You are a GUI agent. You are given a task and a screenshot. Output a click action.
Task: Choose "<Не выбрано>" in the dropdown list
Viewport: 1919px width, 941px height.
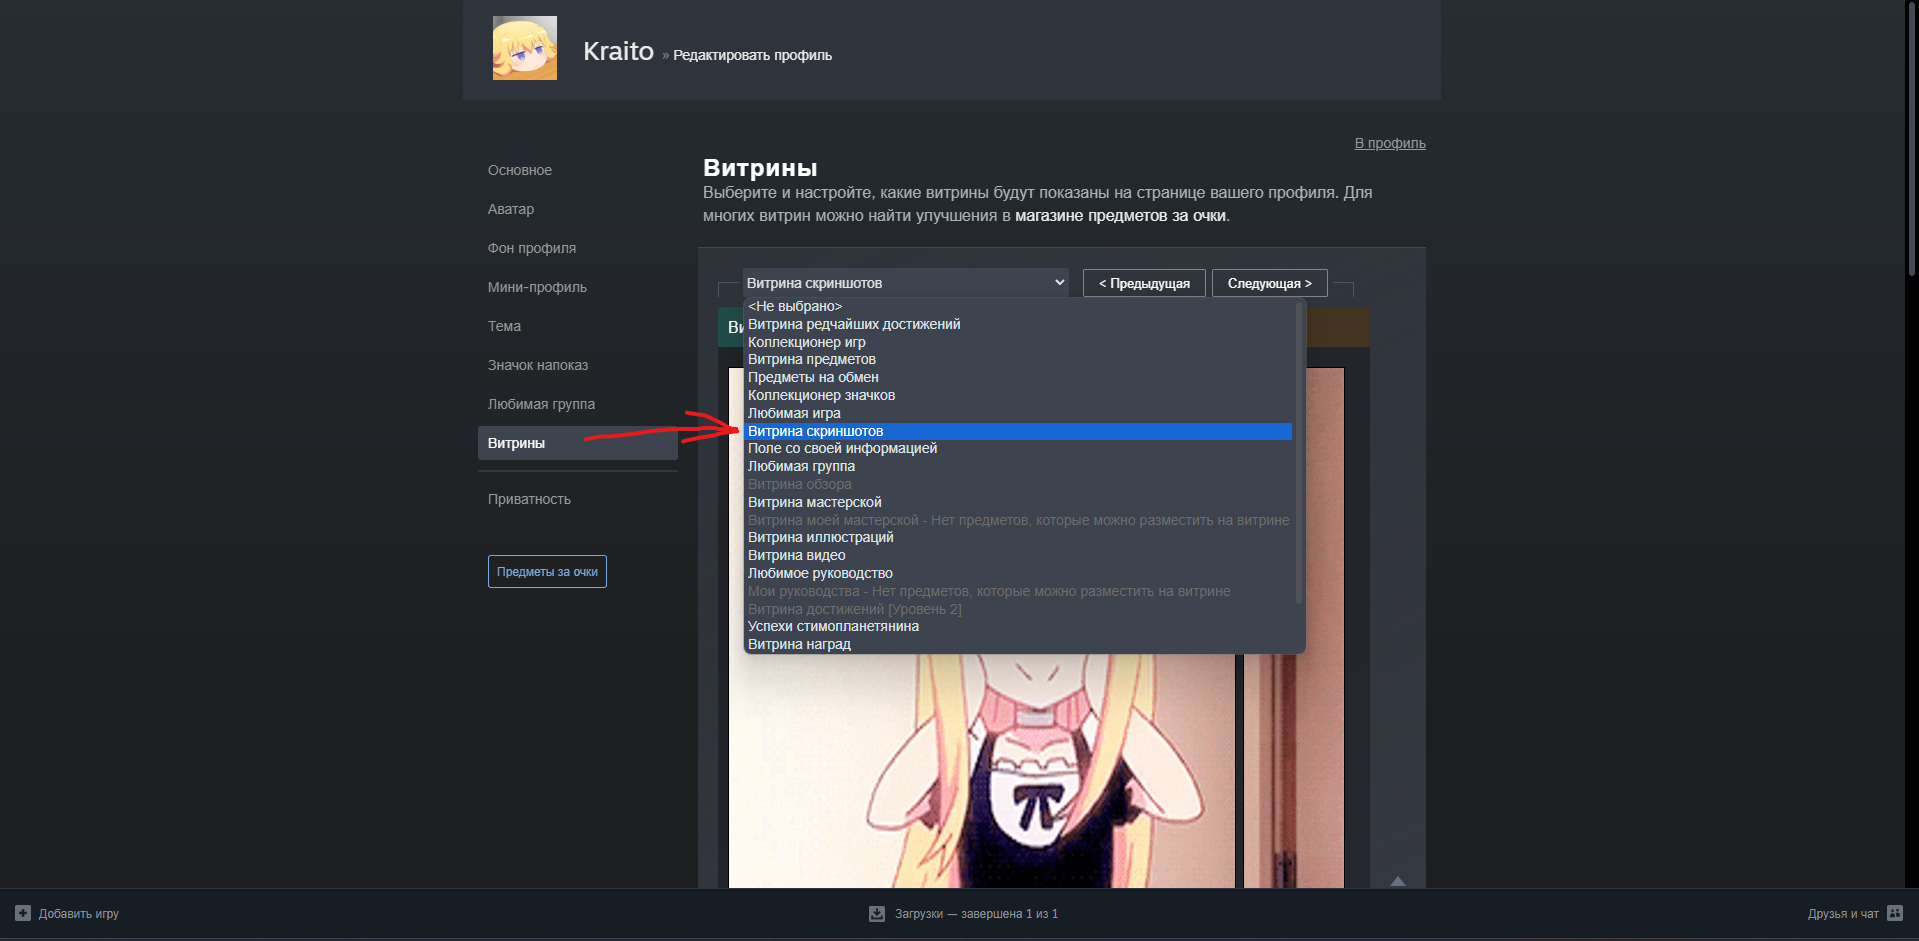(1019, 306)
